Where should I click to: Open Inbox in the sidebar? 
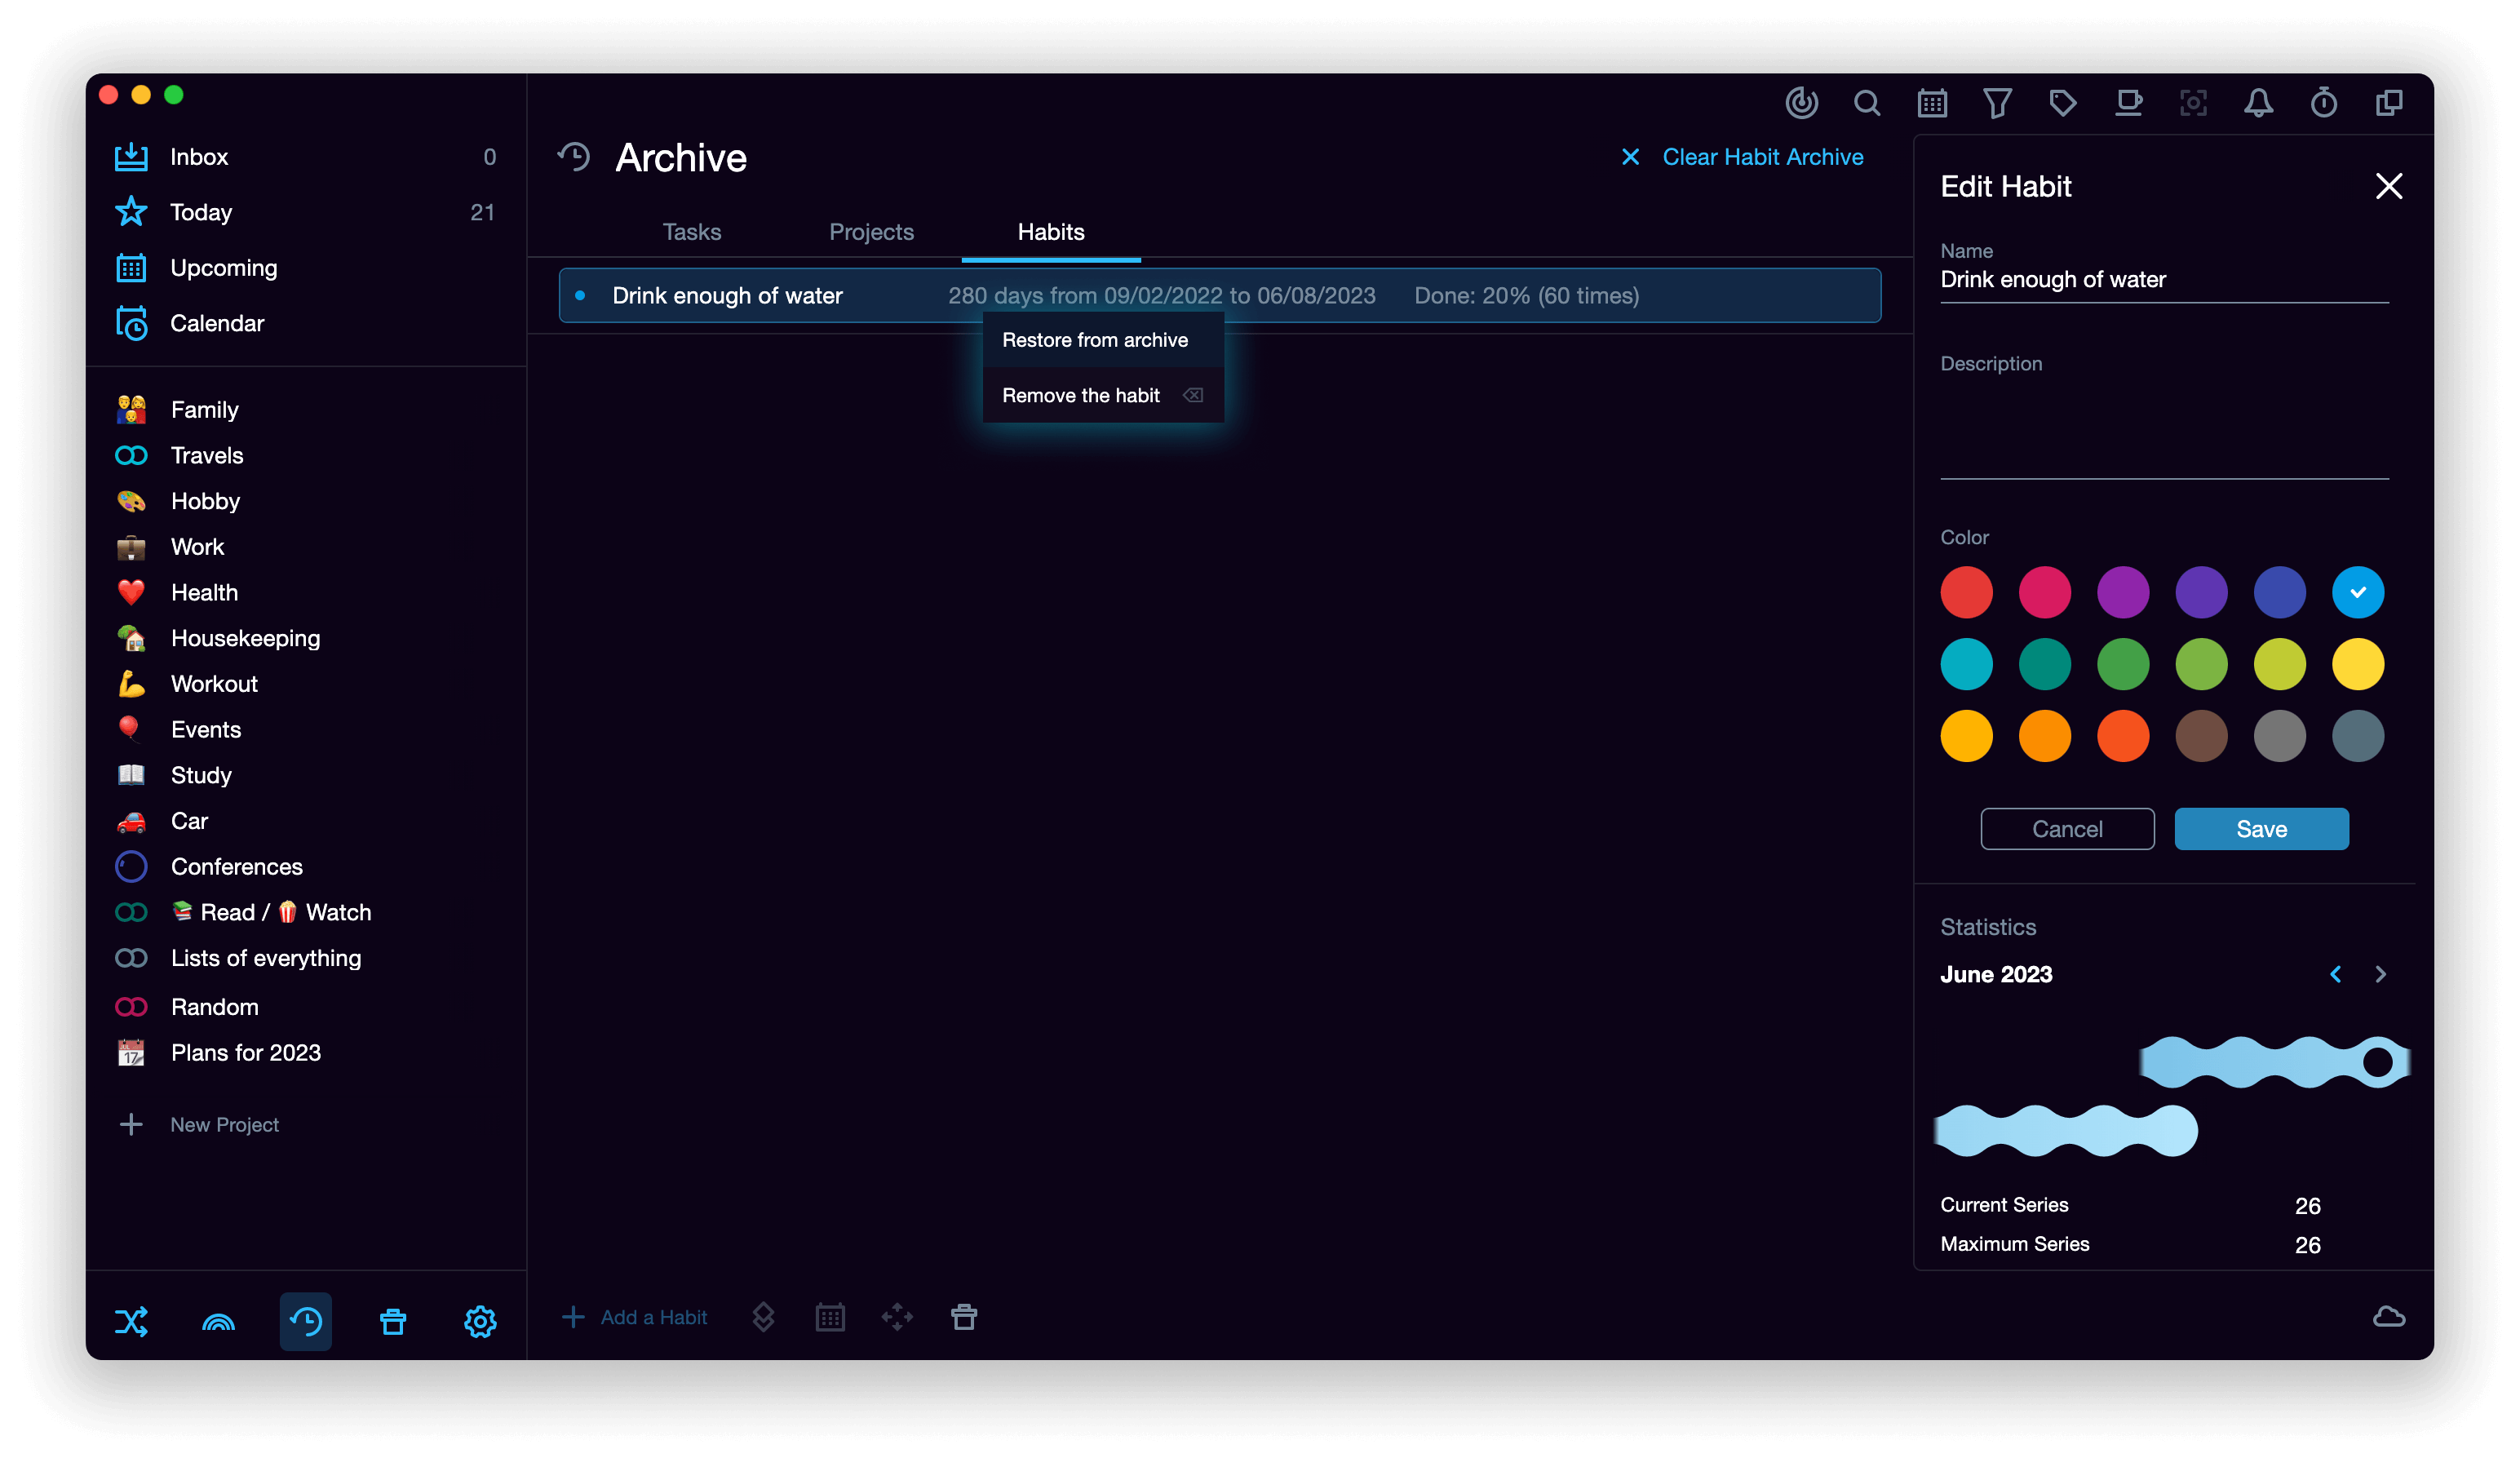pyautogui.click(x=306, y=157)
